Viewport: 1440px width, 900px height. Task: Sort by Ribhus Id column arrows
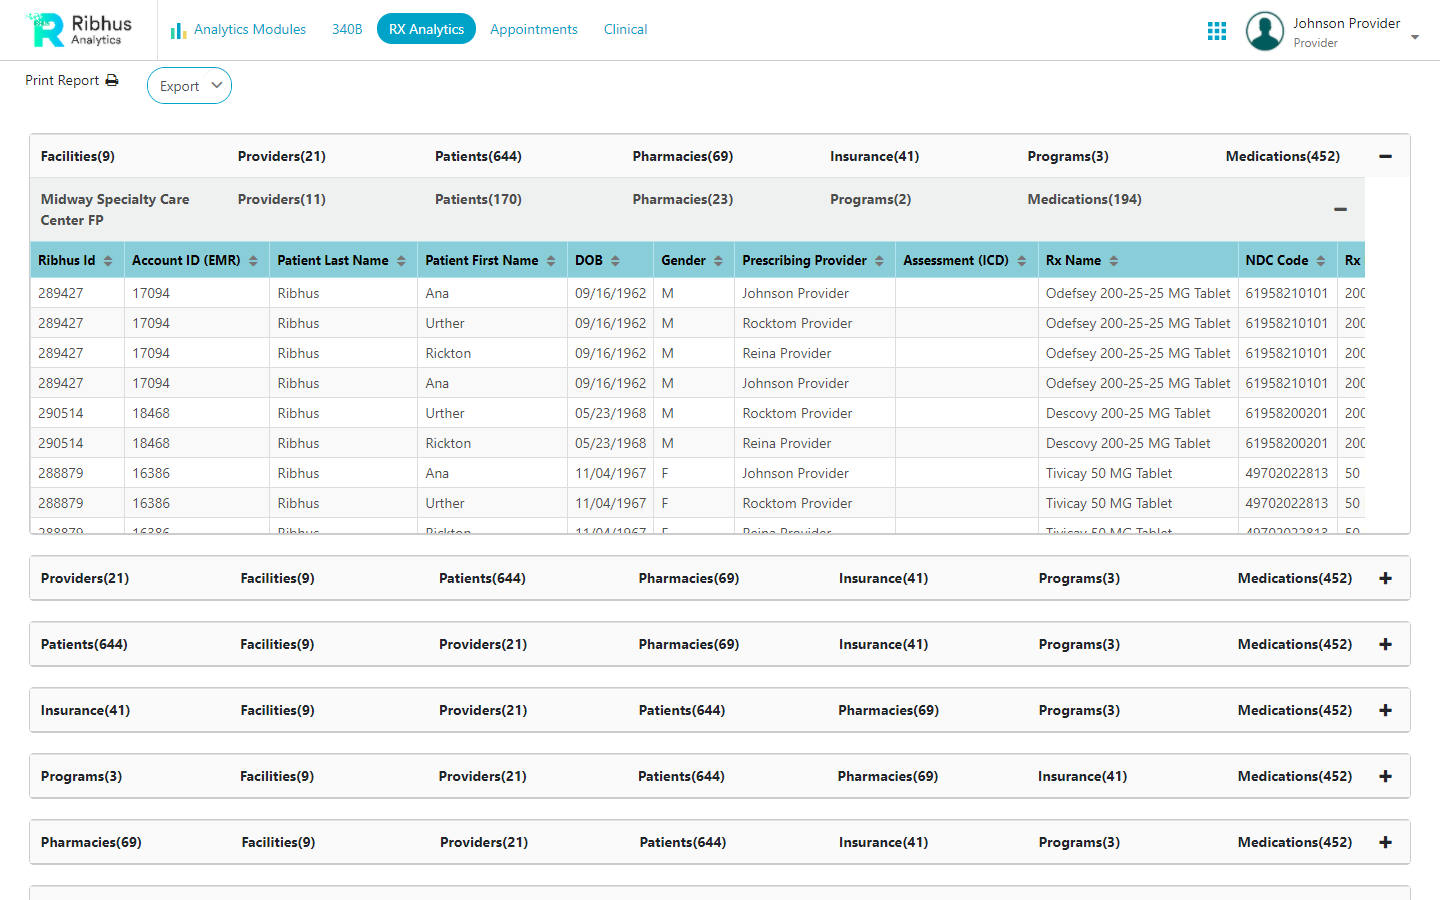point(108,261)
